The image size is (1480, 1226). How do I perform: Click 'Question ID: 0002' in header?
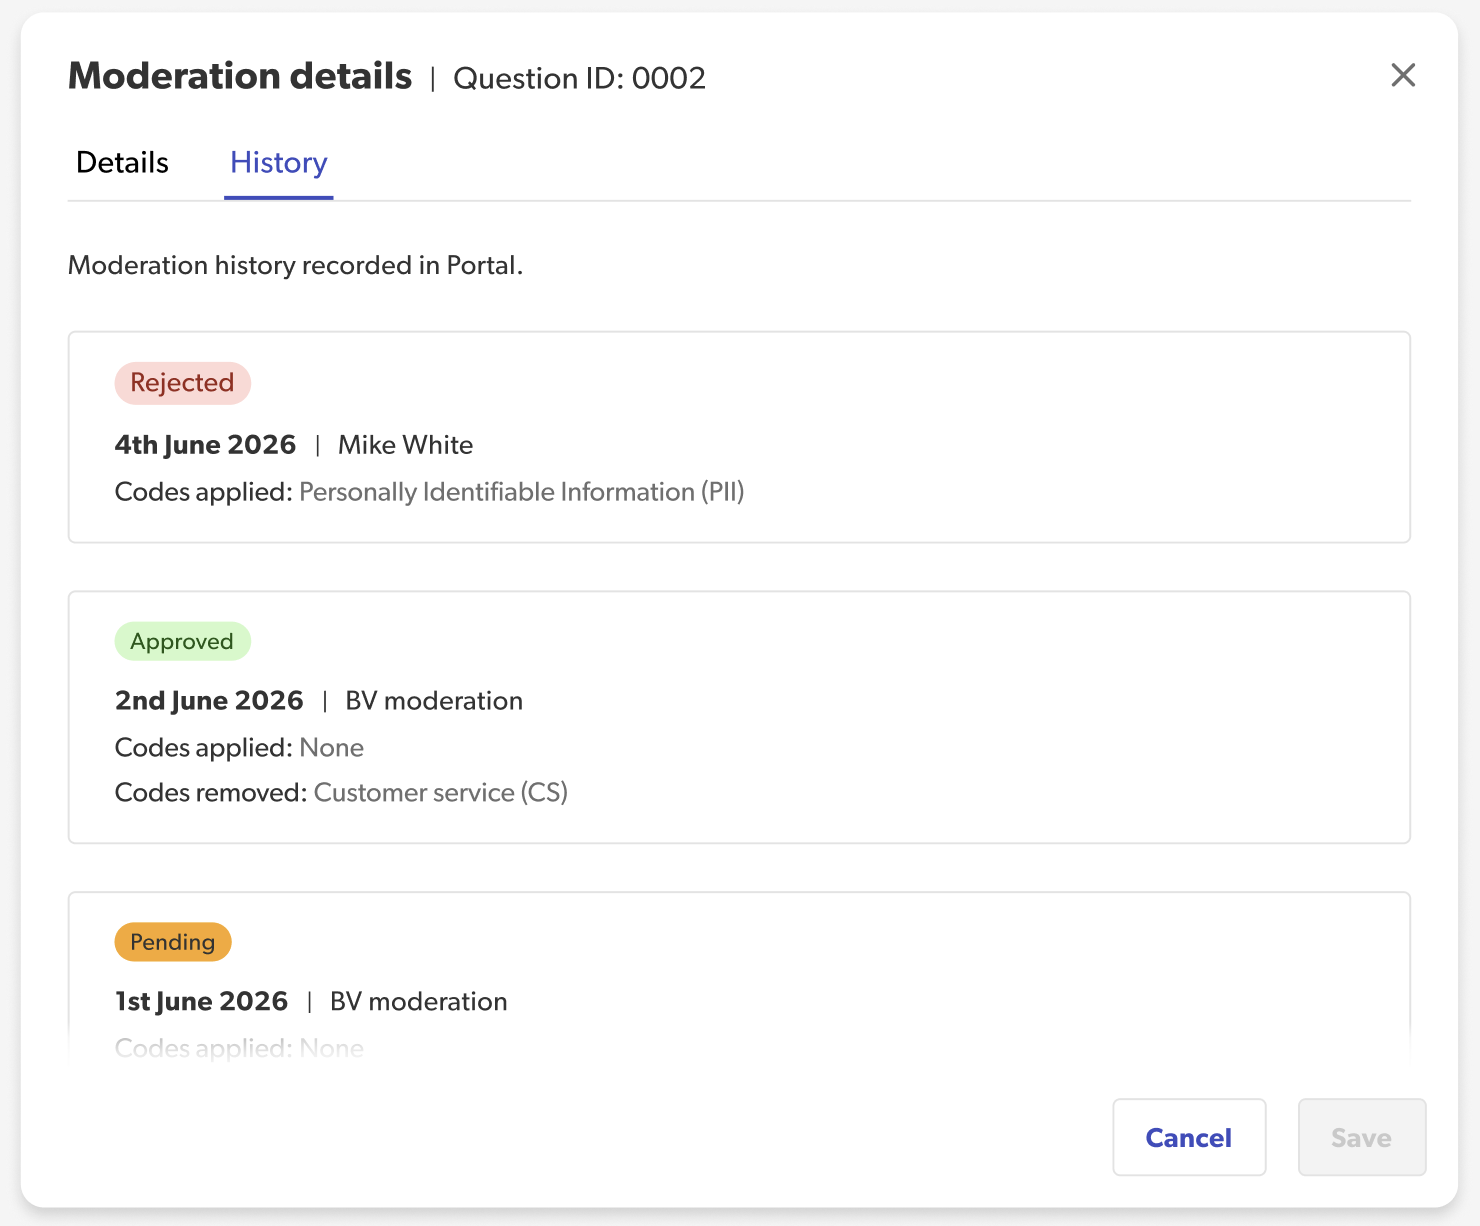pyautogui.click(x=580, y=78)
